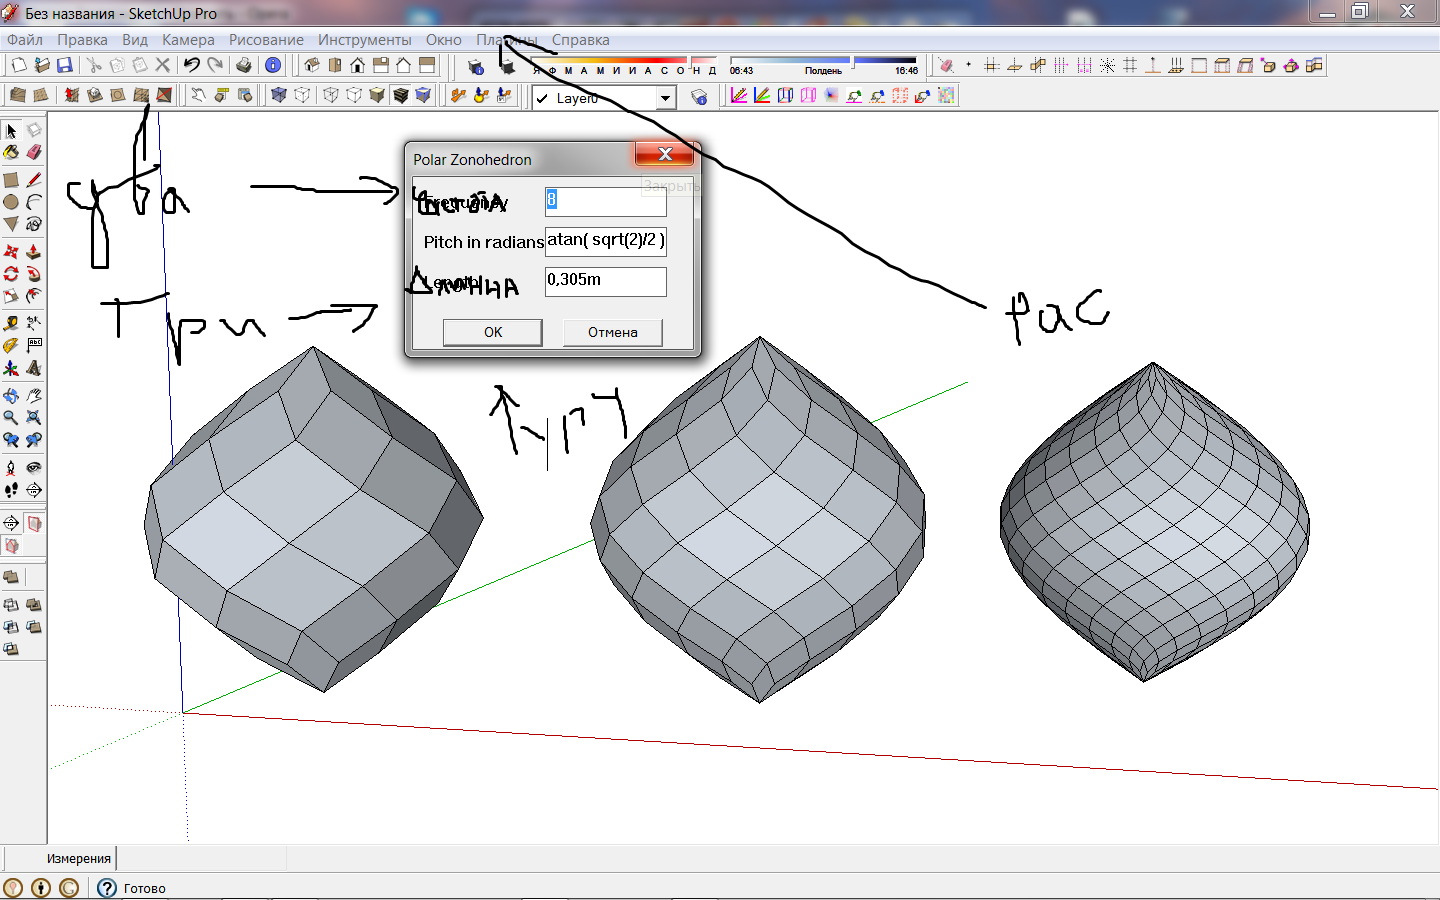Select the Push/Pull tool
Image resolution: width=1440 pixels, height=900 pixels.
[34, 251]
